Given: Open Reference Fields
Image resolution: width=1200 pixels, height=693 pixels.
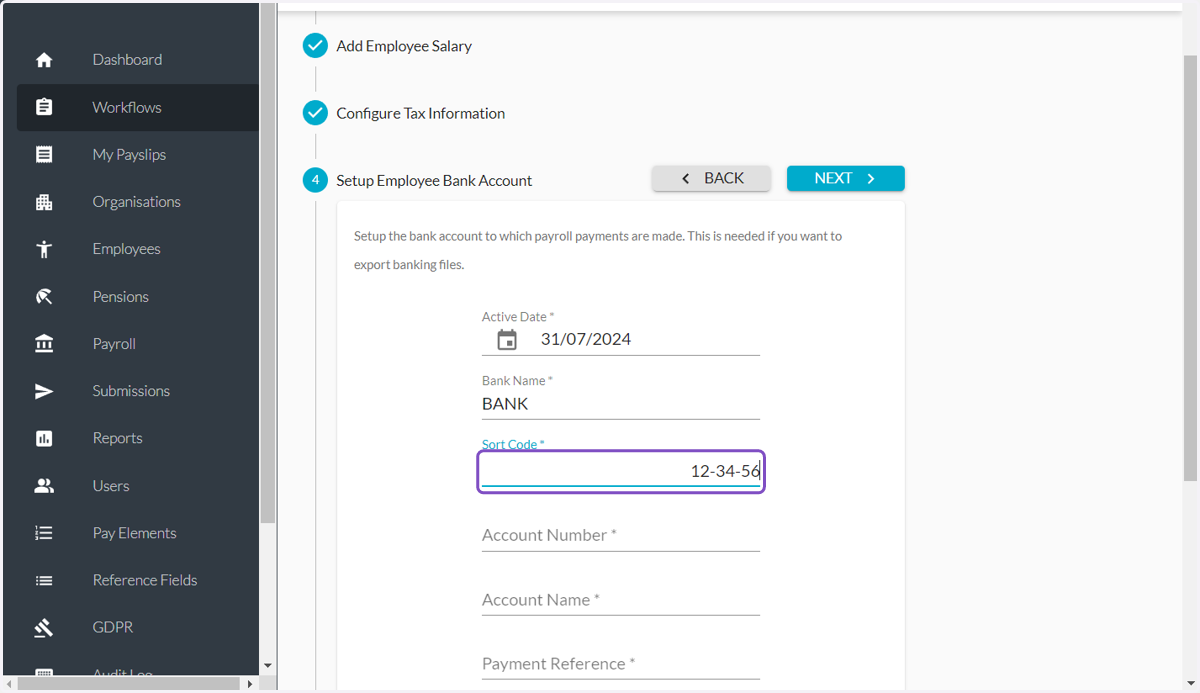Looking at the screenshot, I should click(138, 580).
